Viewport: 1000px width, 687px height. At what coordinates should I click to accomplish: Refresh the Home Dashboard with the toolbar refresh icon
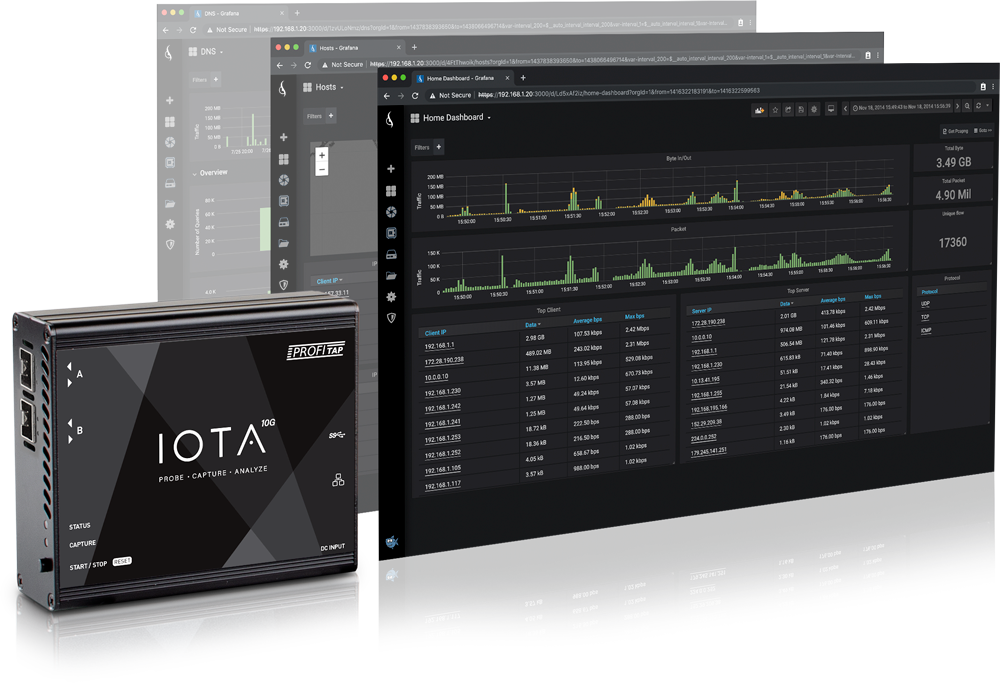pos(978,106)
